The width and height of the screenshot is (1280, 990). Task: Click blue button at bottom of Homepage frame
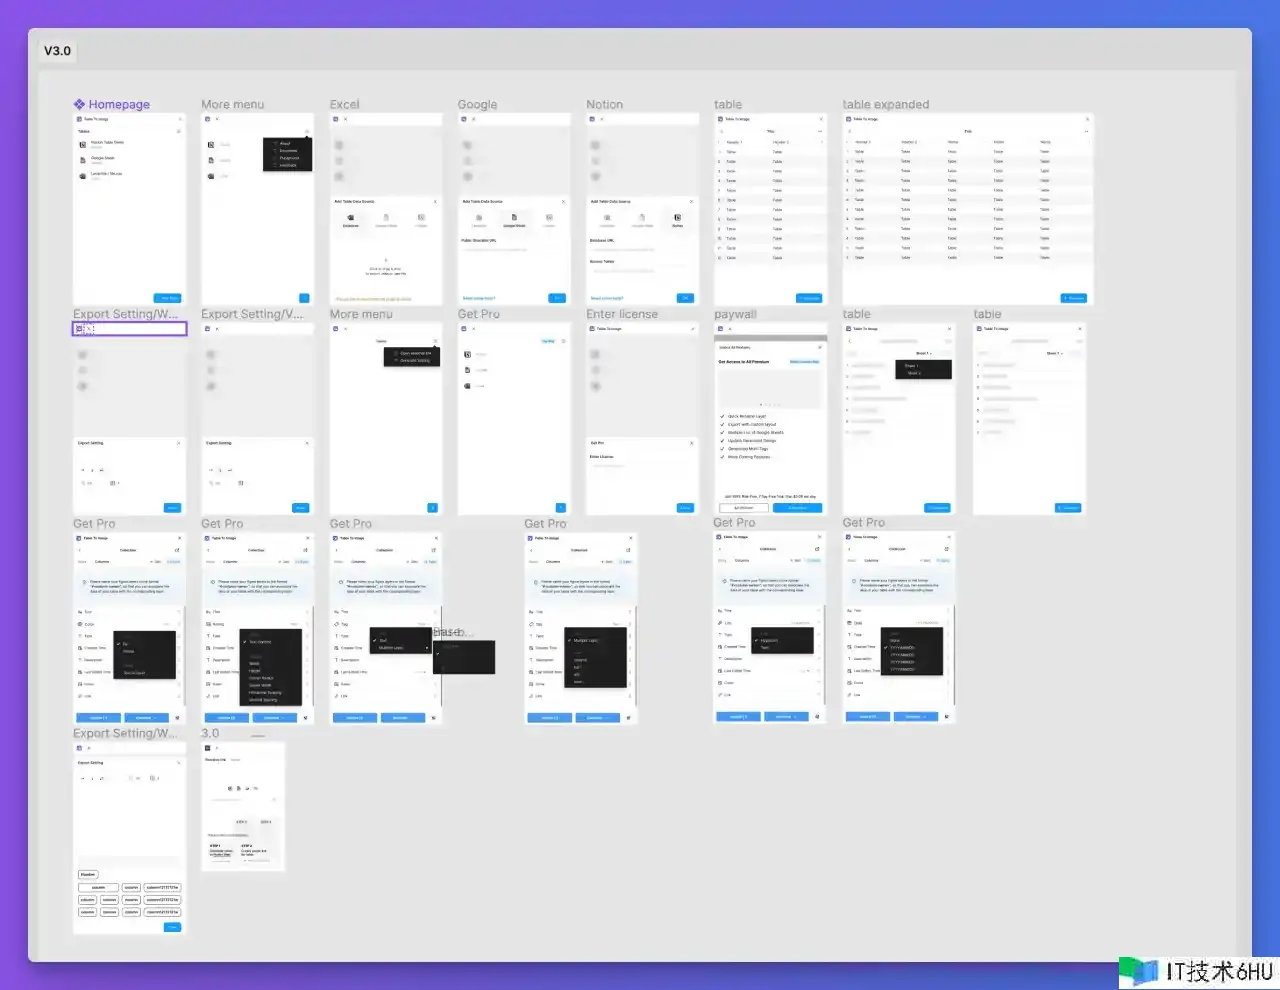[167, 298]
